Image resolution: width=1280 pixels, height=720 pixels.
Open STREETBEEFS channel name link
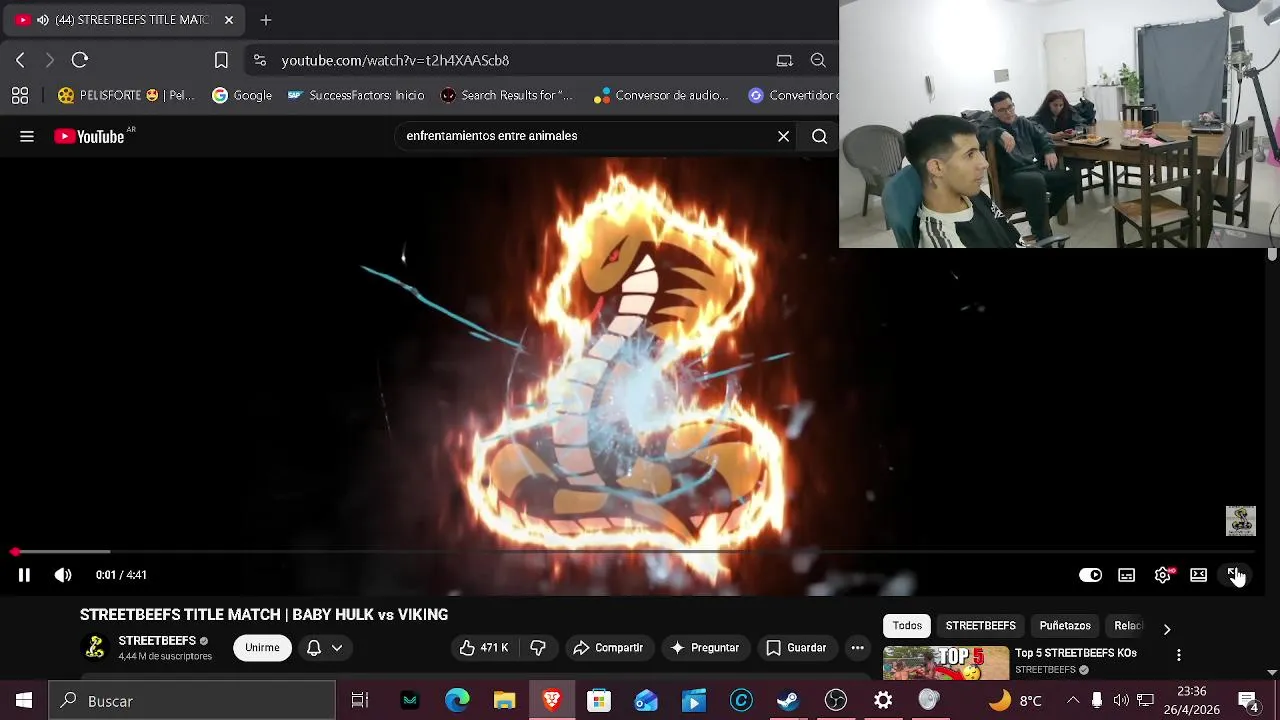coord(157,641)
